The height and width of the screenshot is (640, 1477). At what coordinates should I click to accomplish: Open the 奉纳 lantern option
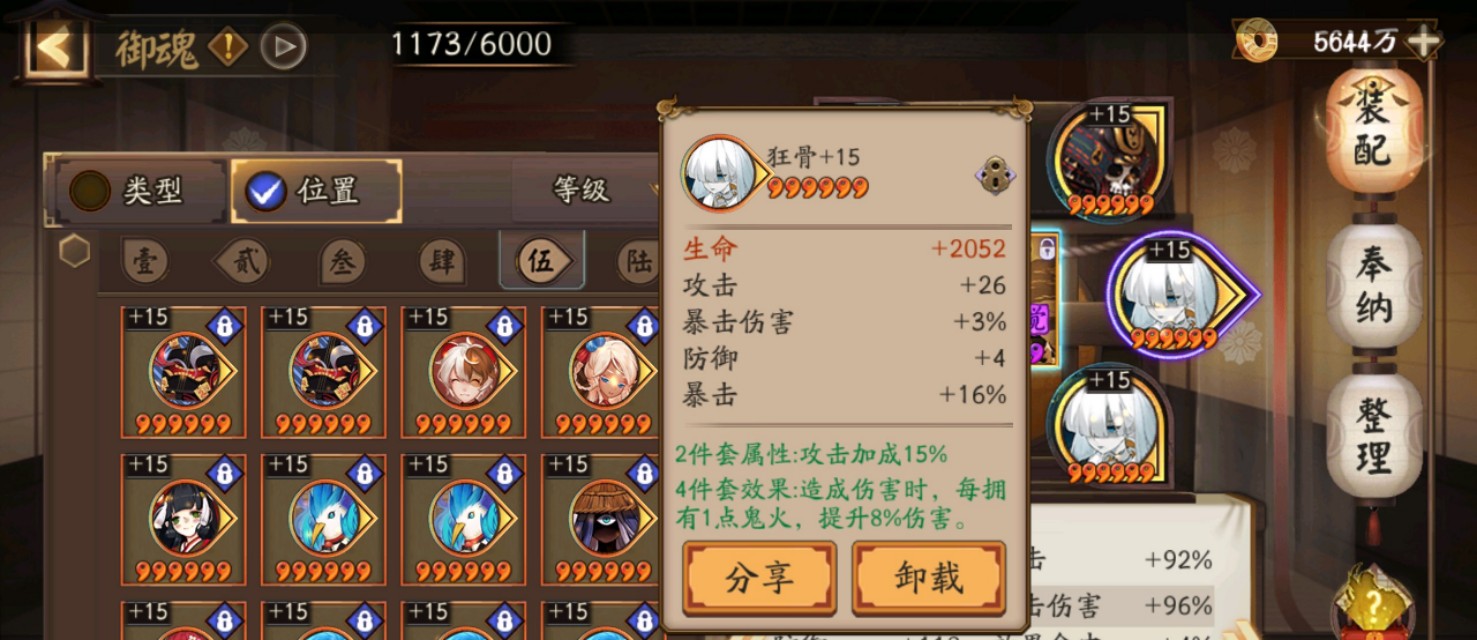pos(1374,285)
